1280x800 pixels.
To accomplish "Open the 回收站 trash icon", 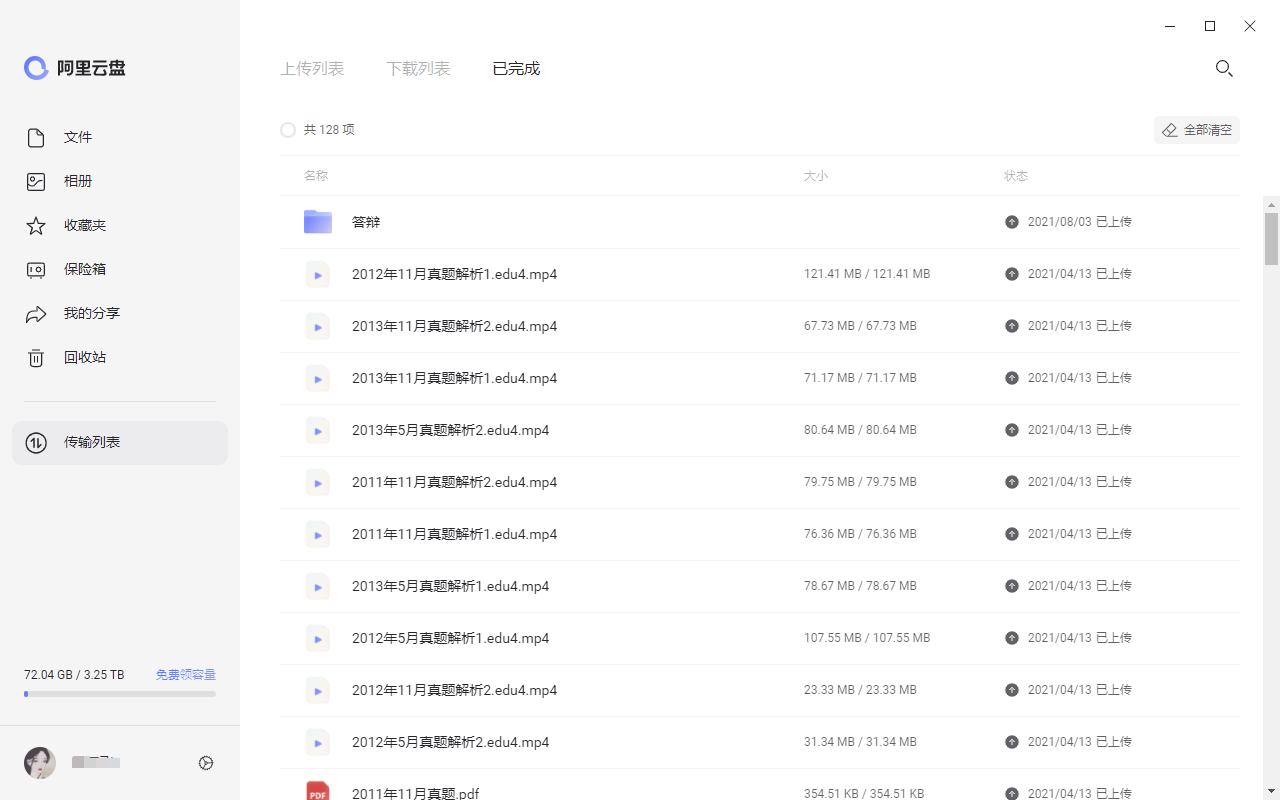I will 36,358.
